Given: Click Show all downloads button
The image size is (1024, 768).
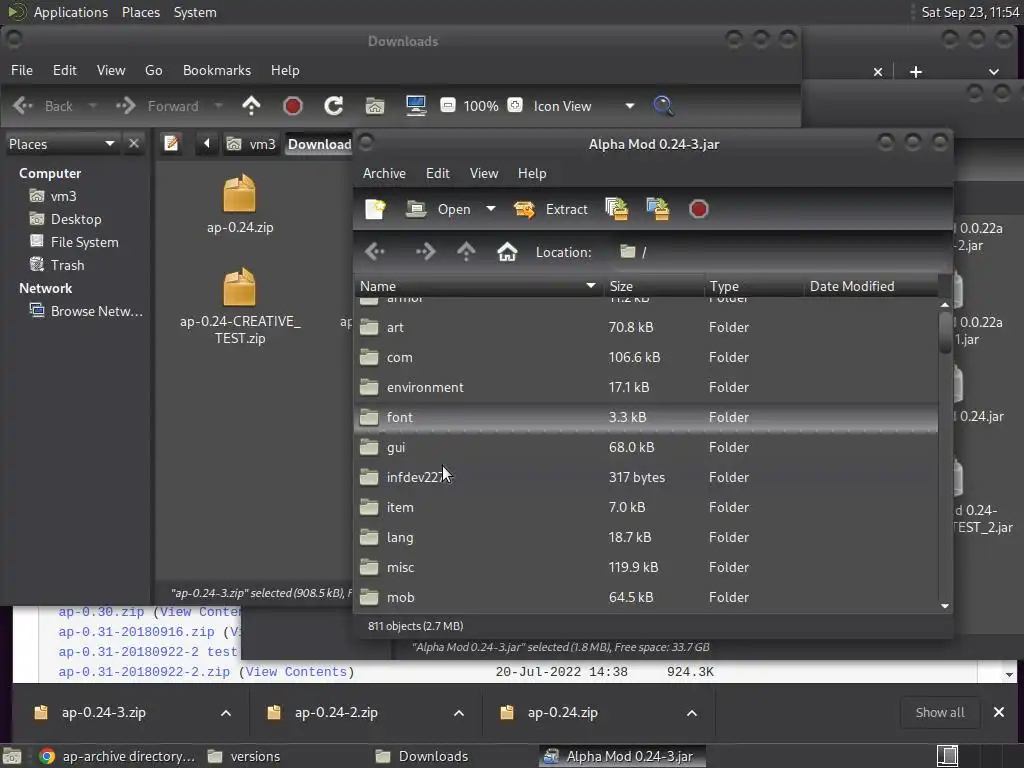Looking at the screenshot, I should [940, 712].
